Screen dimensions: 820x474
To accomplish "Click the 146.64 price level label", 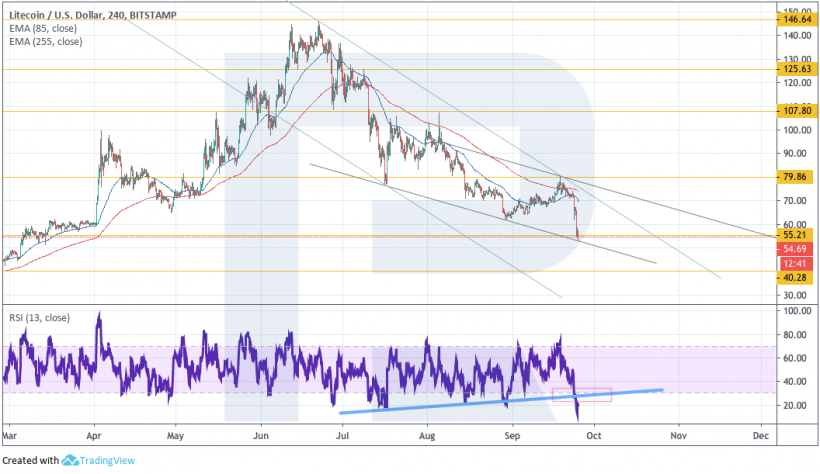I will tap(795, 19).
